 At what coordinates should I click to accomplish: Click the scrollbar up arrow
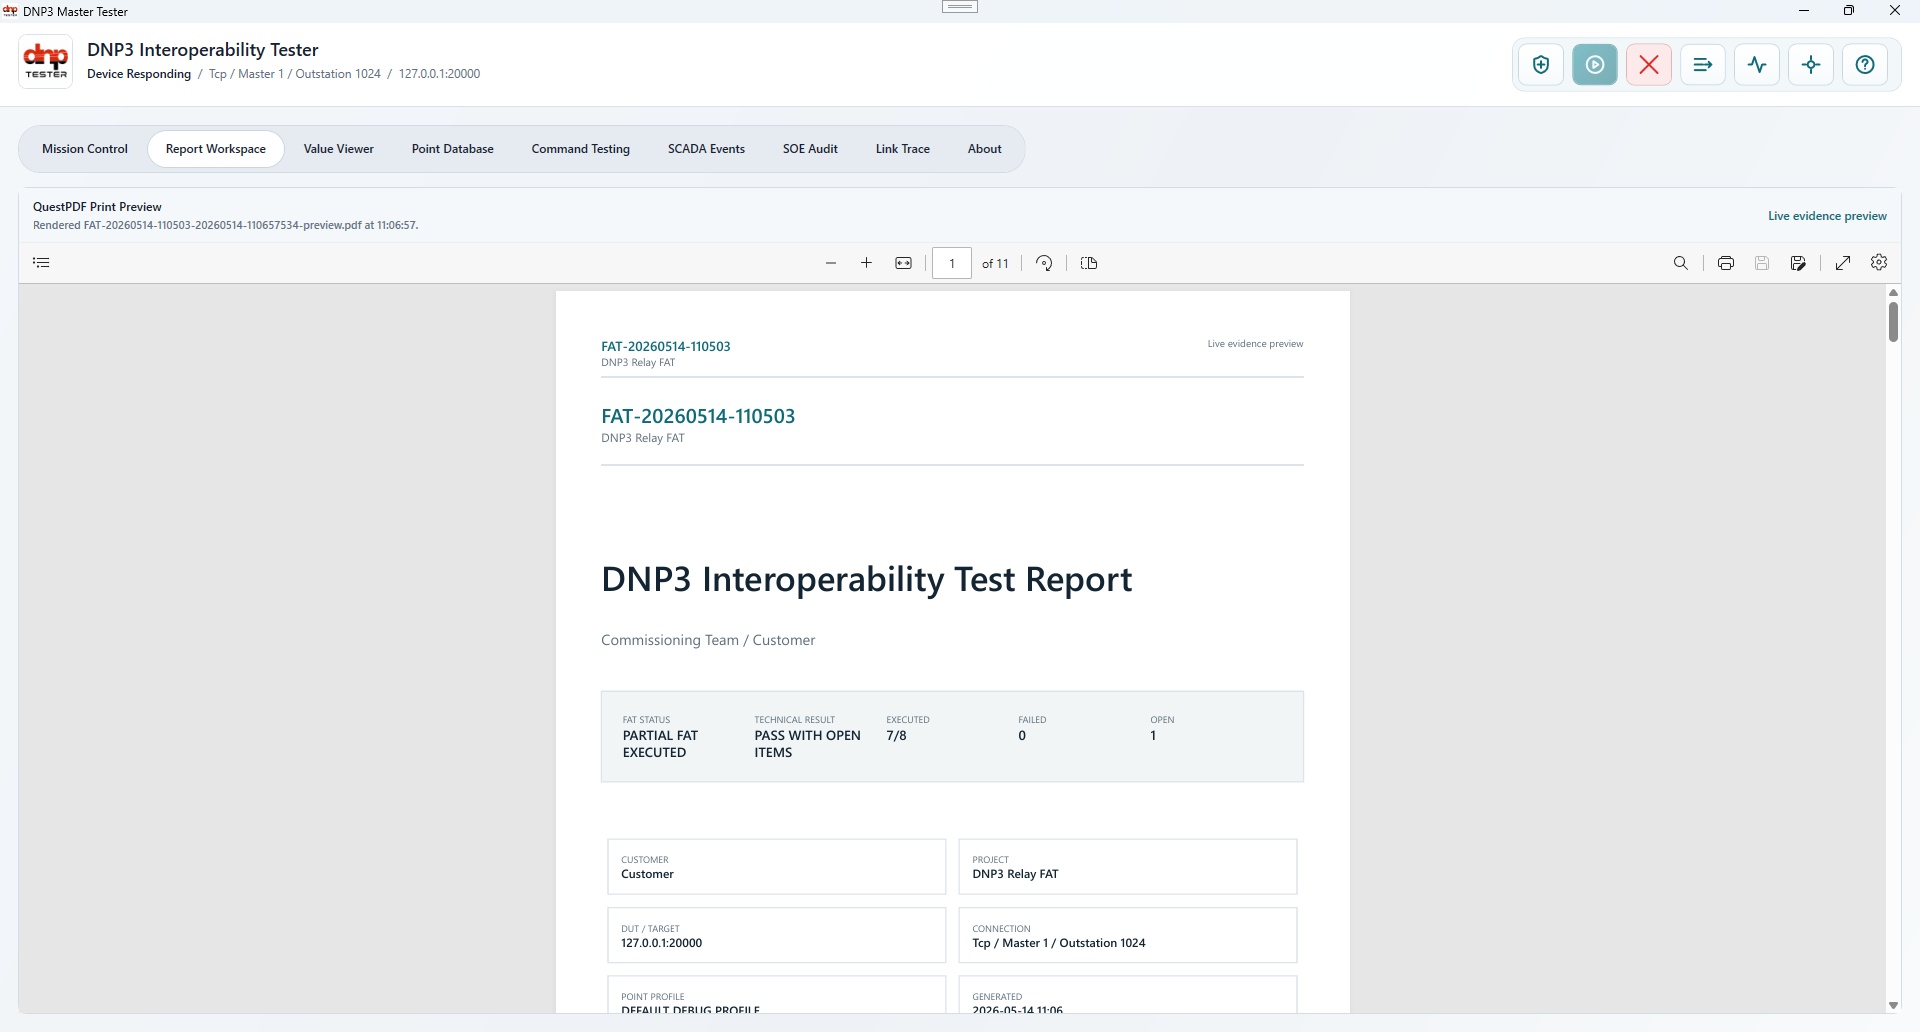(x=1893, y=292)
